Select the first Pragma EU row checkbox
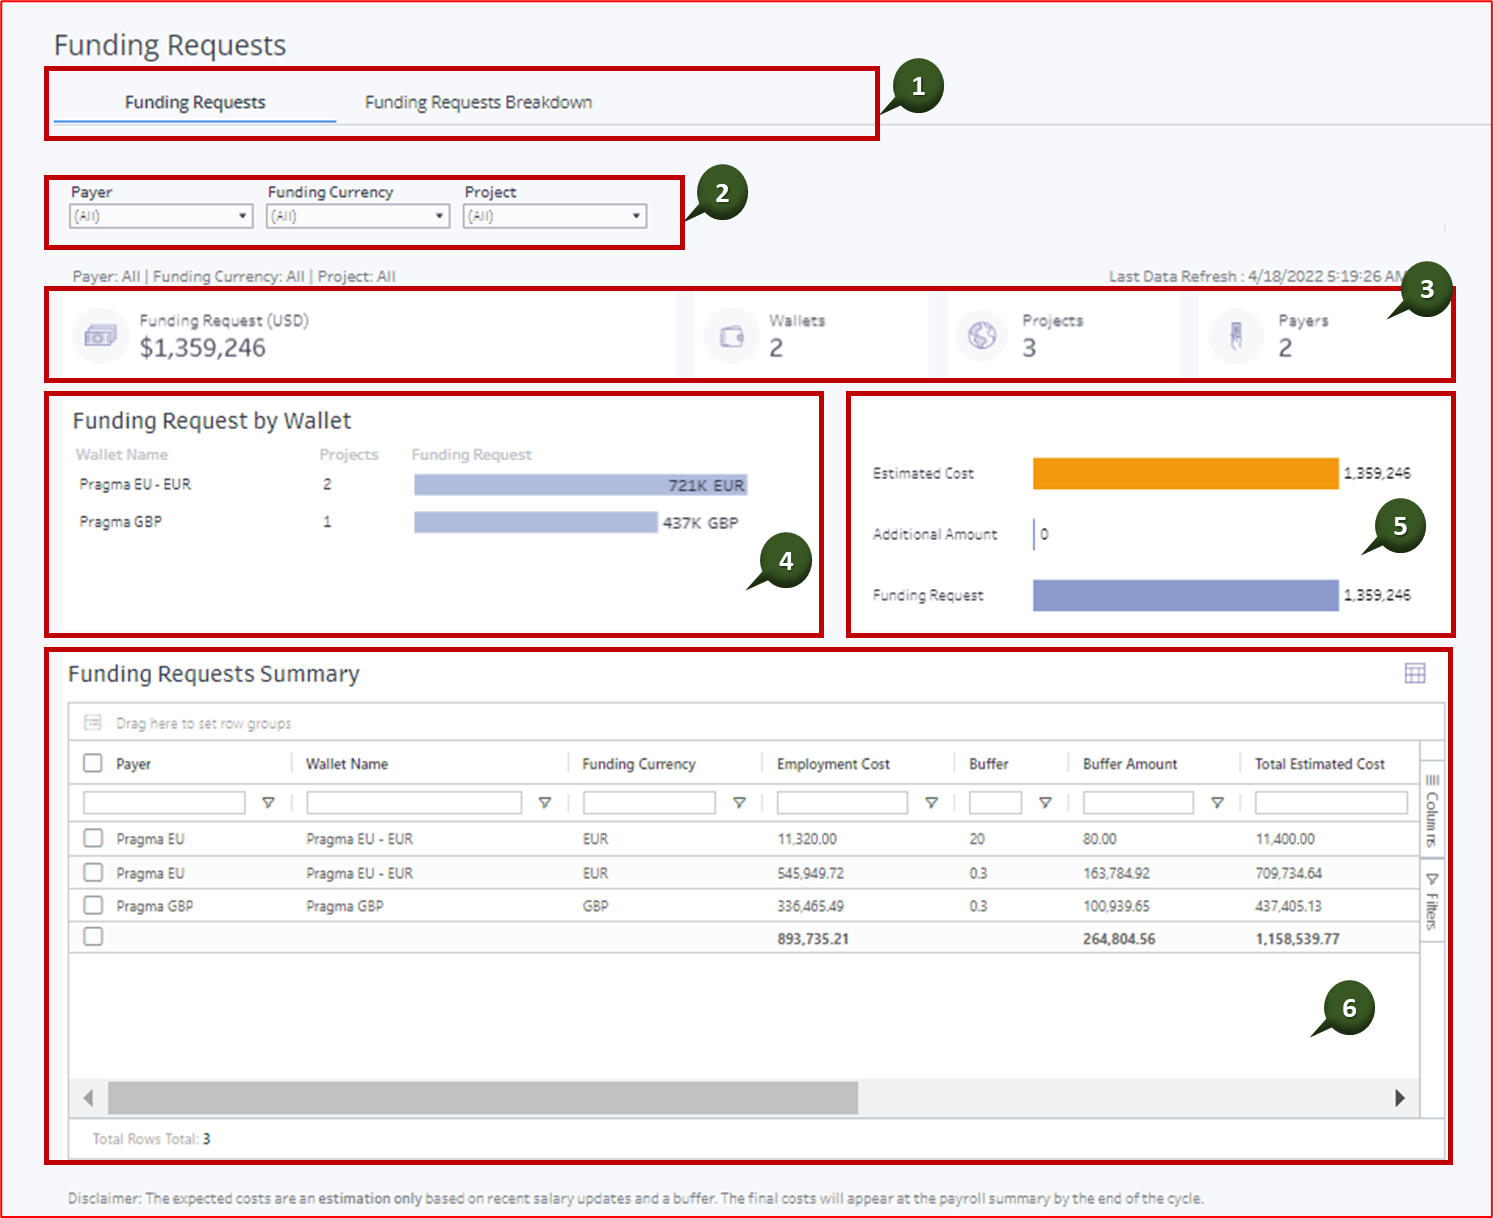Screen dimensions: 1493x1218 [92, 839]
